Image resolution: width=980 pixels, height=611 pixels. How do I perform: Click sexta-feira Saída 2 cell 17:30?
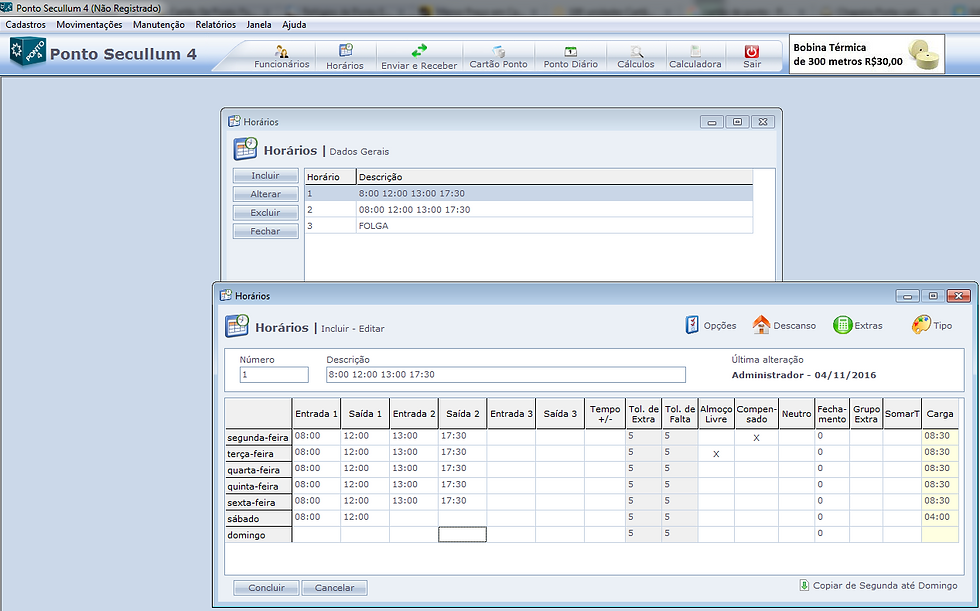[462, 502]
